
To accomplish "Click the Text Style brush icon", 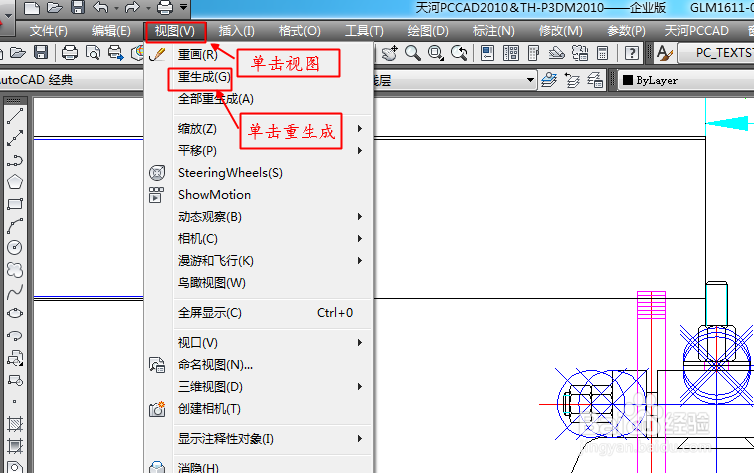I will 665,53.
